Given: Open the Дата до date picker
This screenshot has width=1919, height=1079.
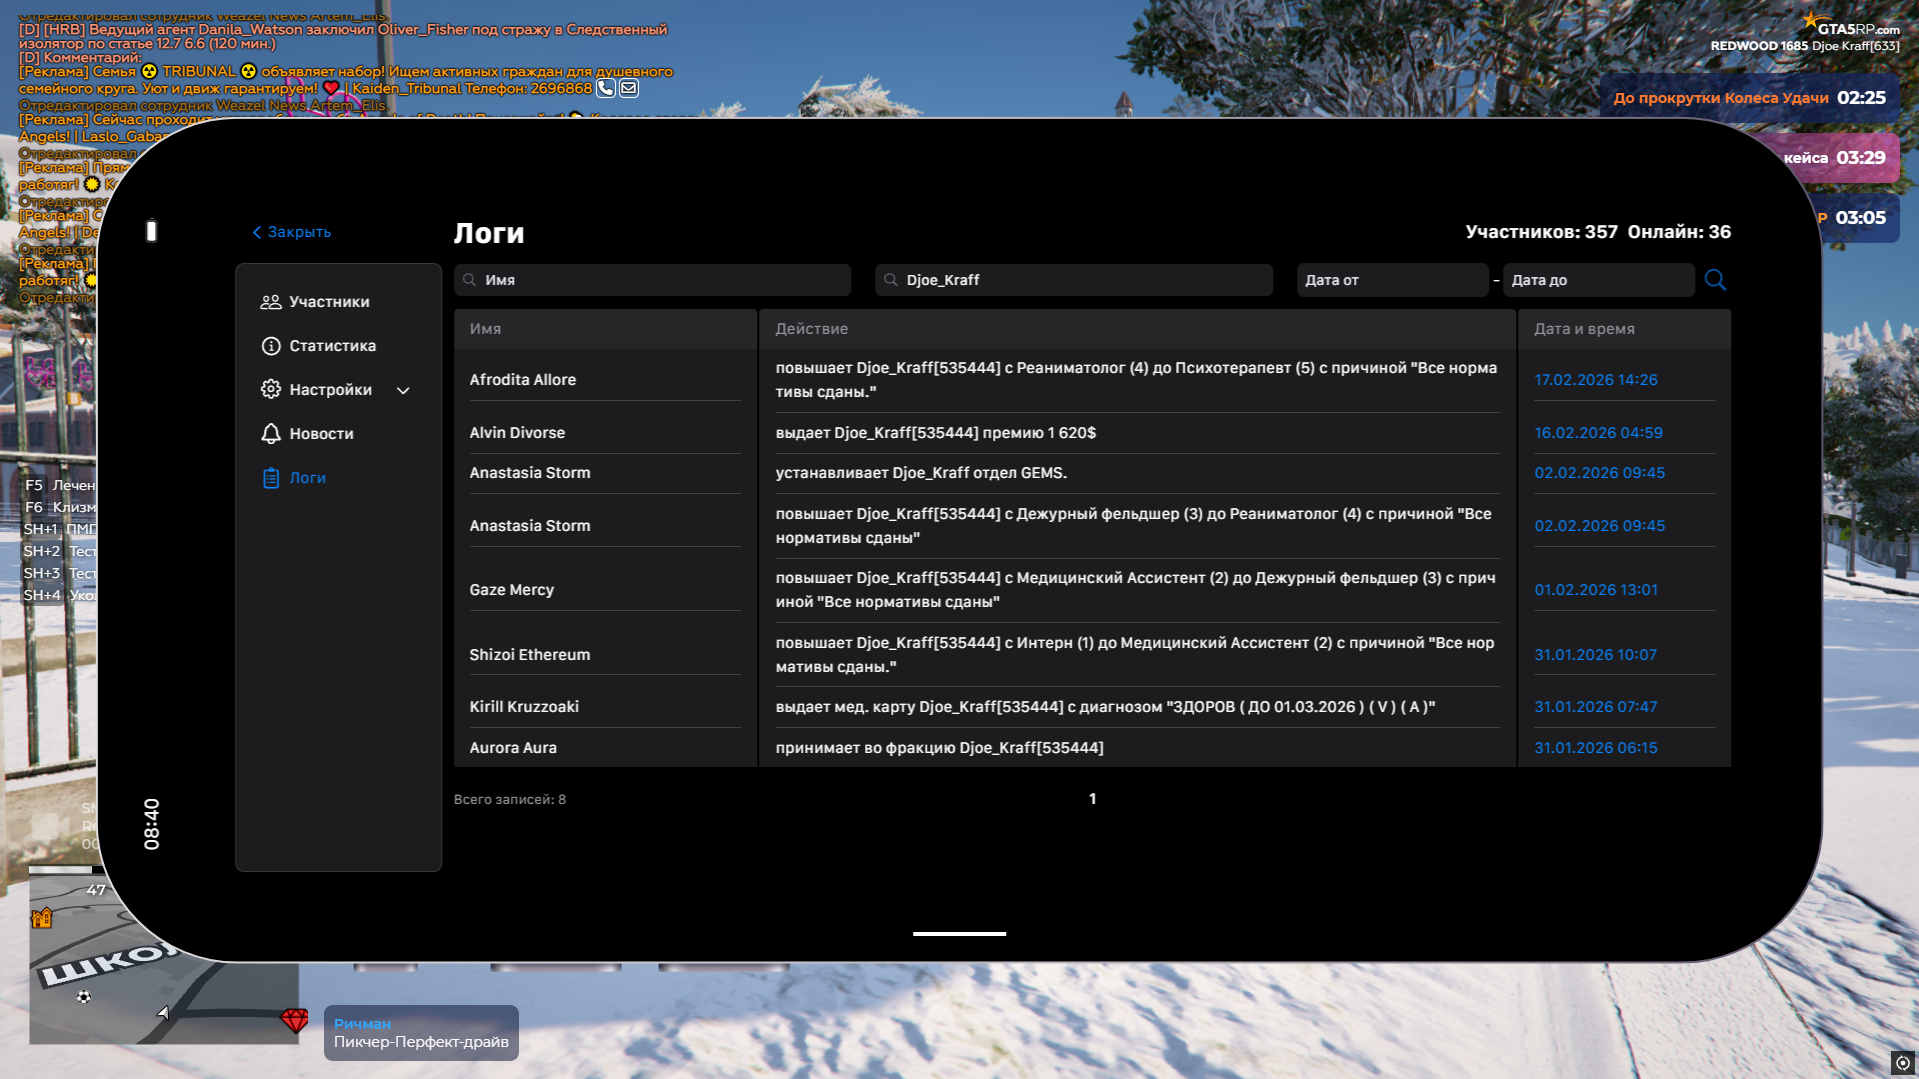Looking at the screenshot, I should [x=1597, y=280].
